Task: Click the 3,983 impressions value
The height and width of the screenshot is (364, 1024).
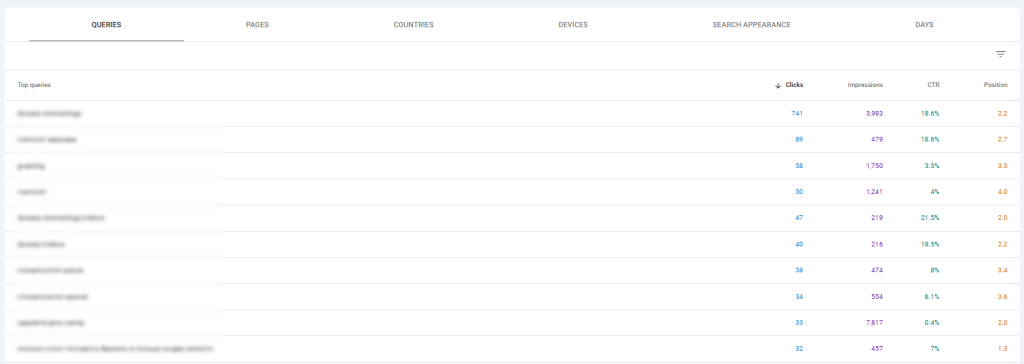Action: (874, 114)
